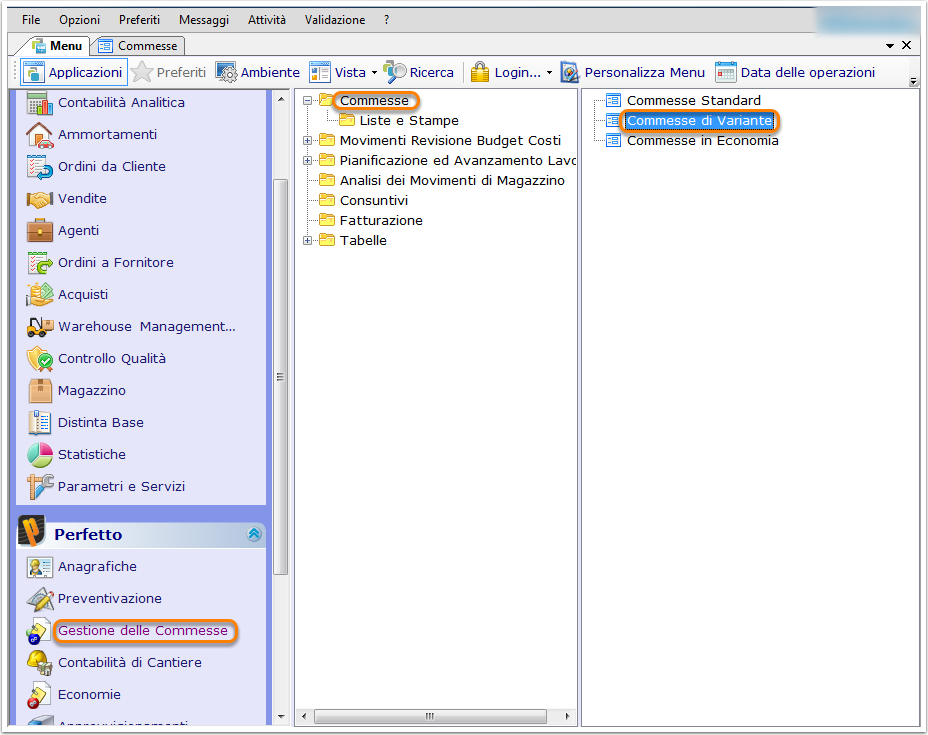Open Ordini da Cliente icon
Screen dimensions: 928x735
click(40, 167)
